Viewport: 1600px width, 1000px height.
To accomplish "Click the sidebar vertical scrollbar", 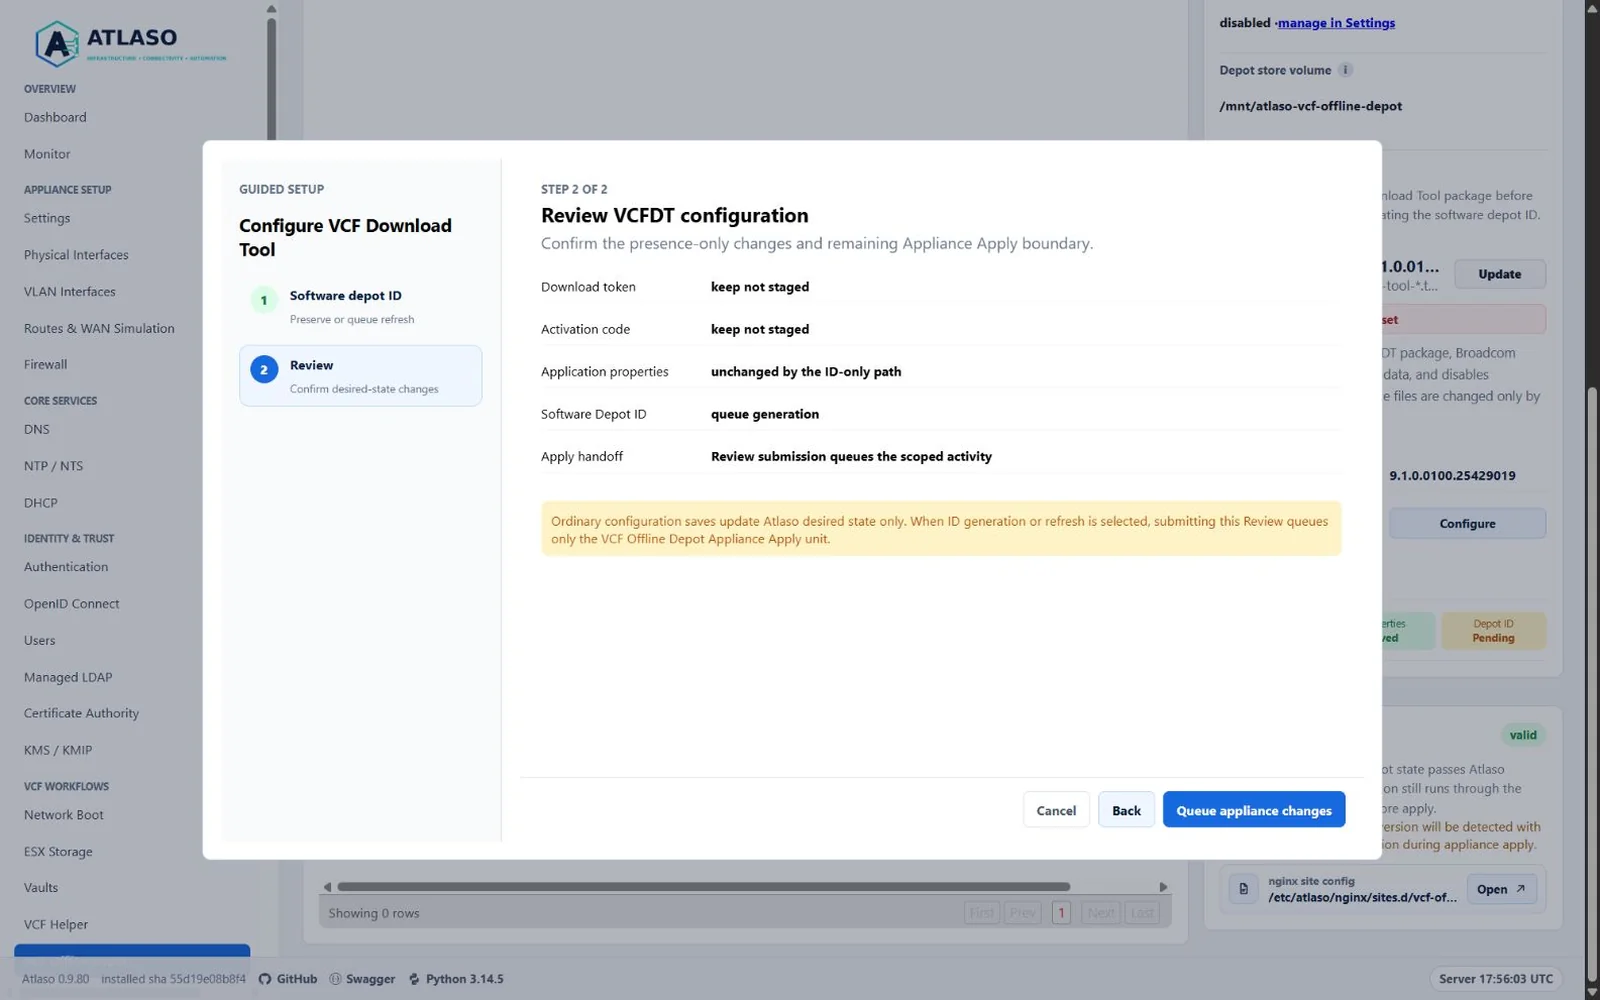I will [x=271, y=78].
